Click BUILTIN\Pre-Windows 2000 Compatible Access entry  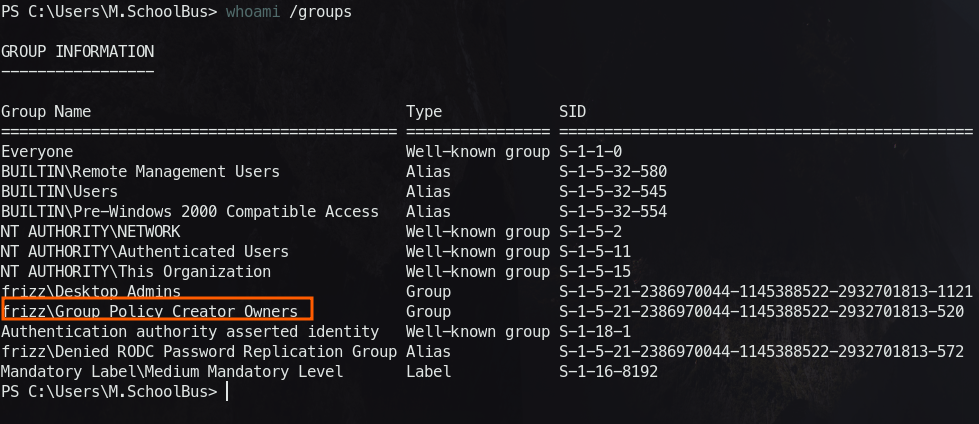[190, 211]
